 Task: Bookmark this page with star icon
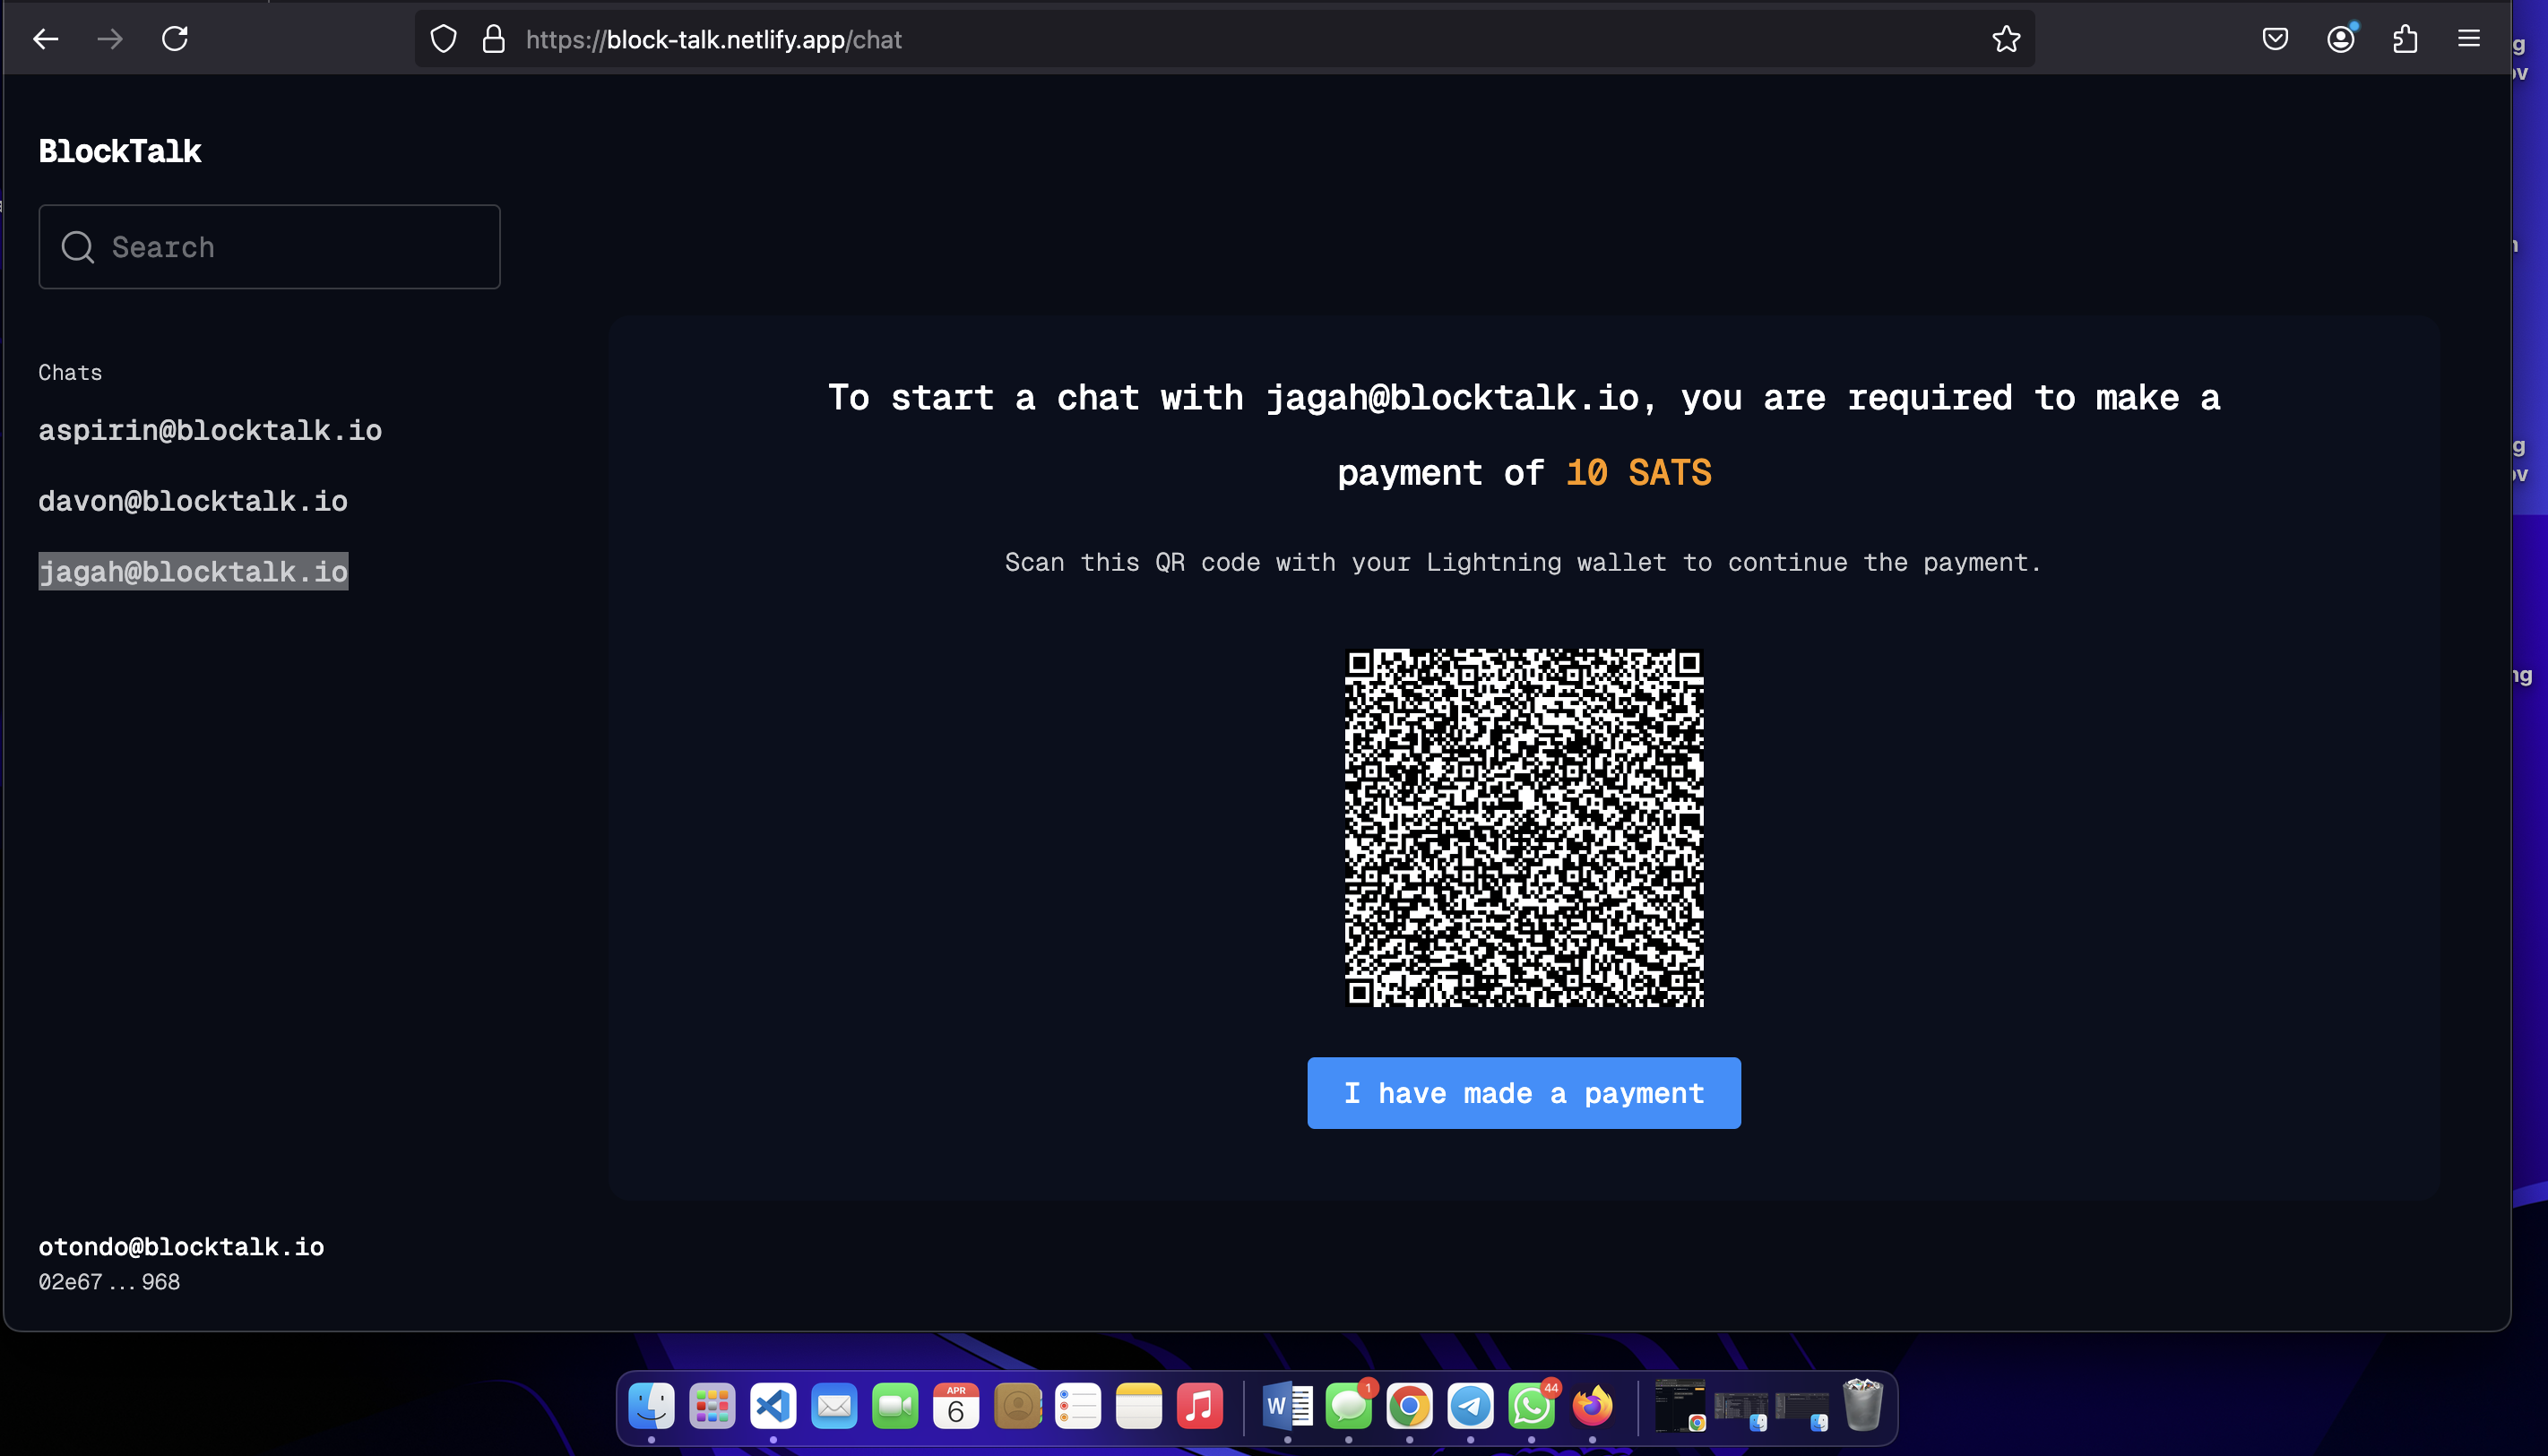(2006, 39)
